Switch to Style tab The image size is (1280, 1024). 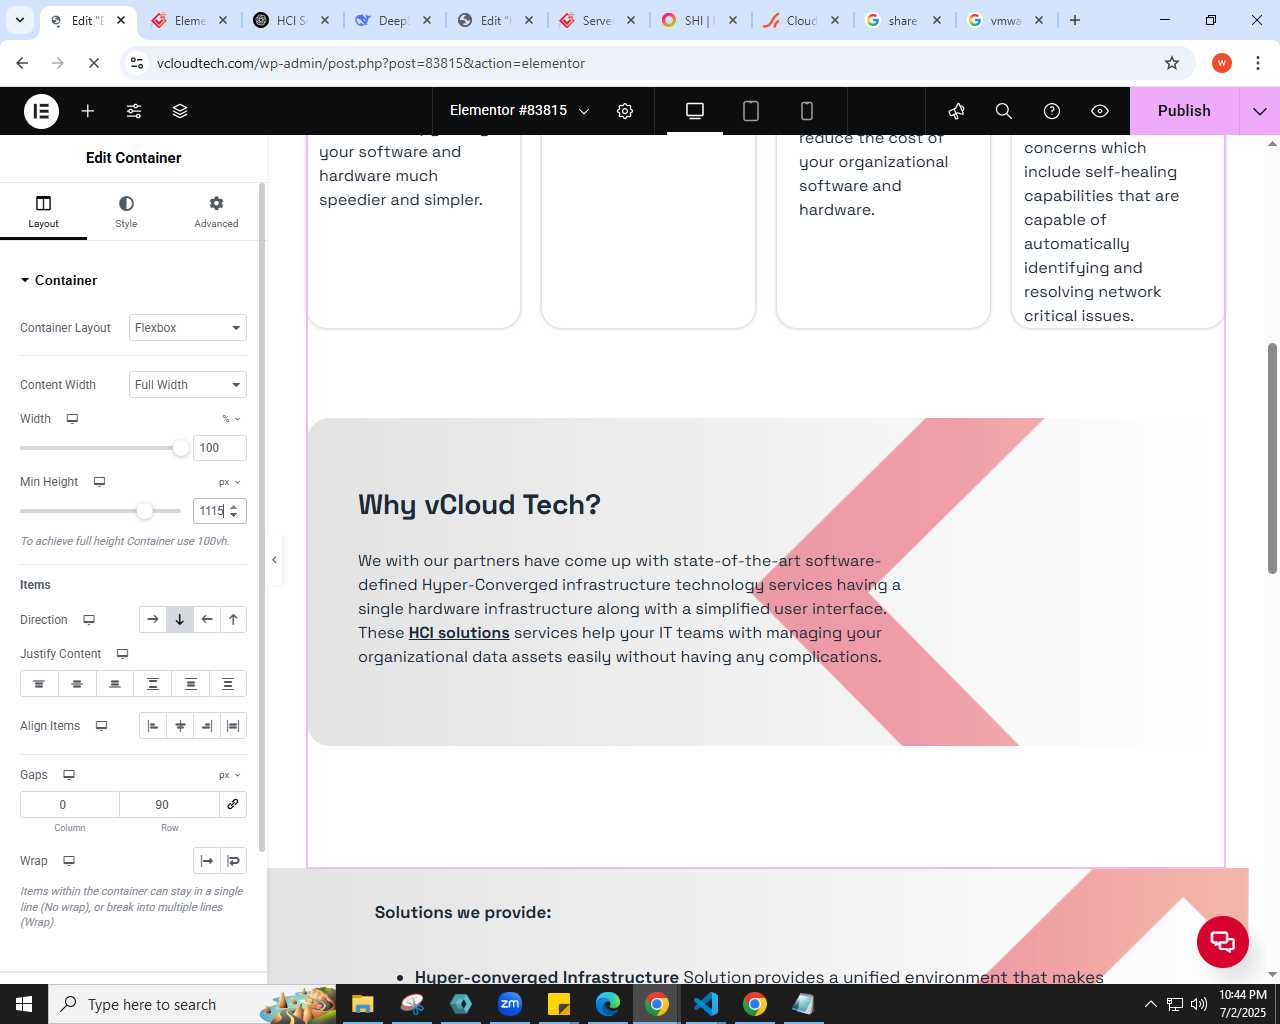tap(126, 212)
